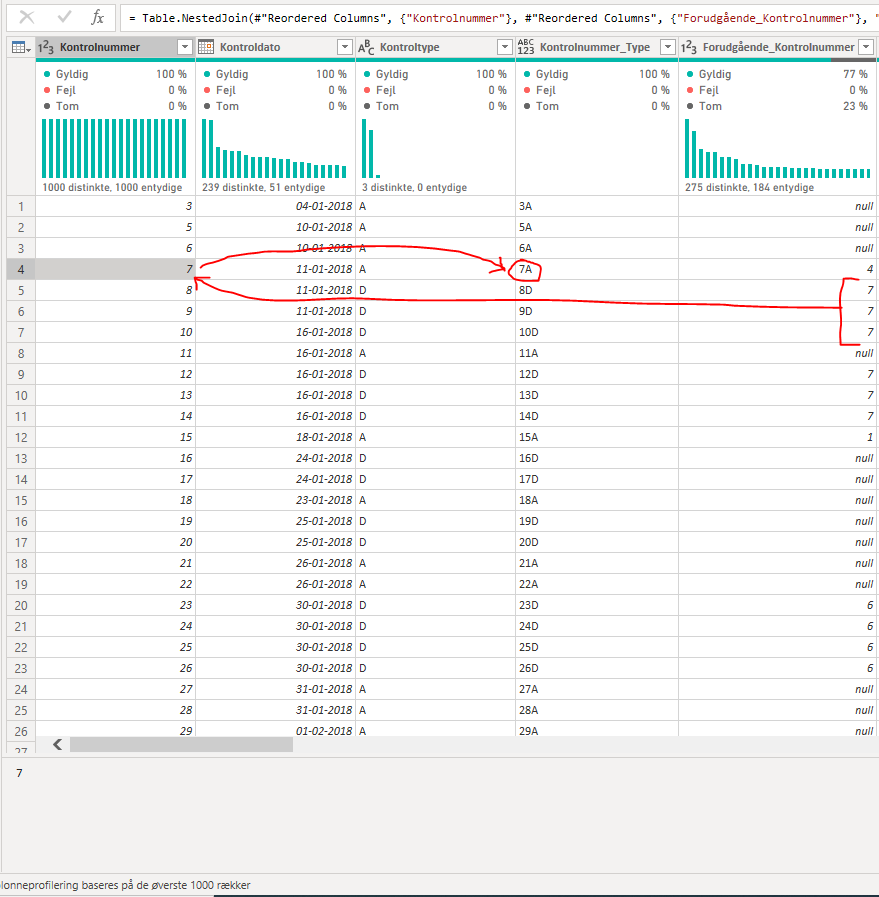Open filter dropdown for Forudgående_Kontrolnummer column

point(867,47)
